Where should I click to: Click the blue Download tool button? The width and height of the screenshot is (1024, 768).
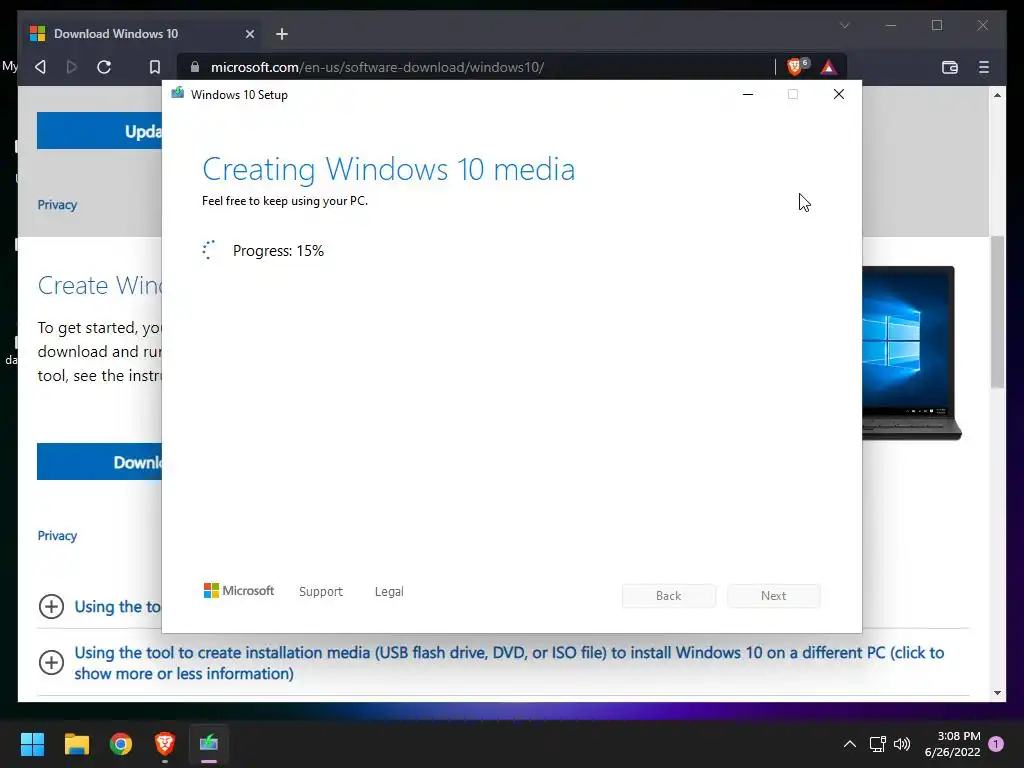click(99, 462)
